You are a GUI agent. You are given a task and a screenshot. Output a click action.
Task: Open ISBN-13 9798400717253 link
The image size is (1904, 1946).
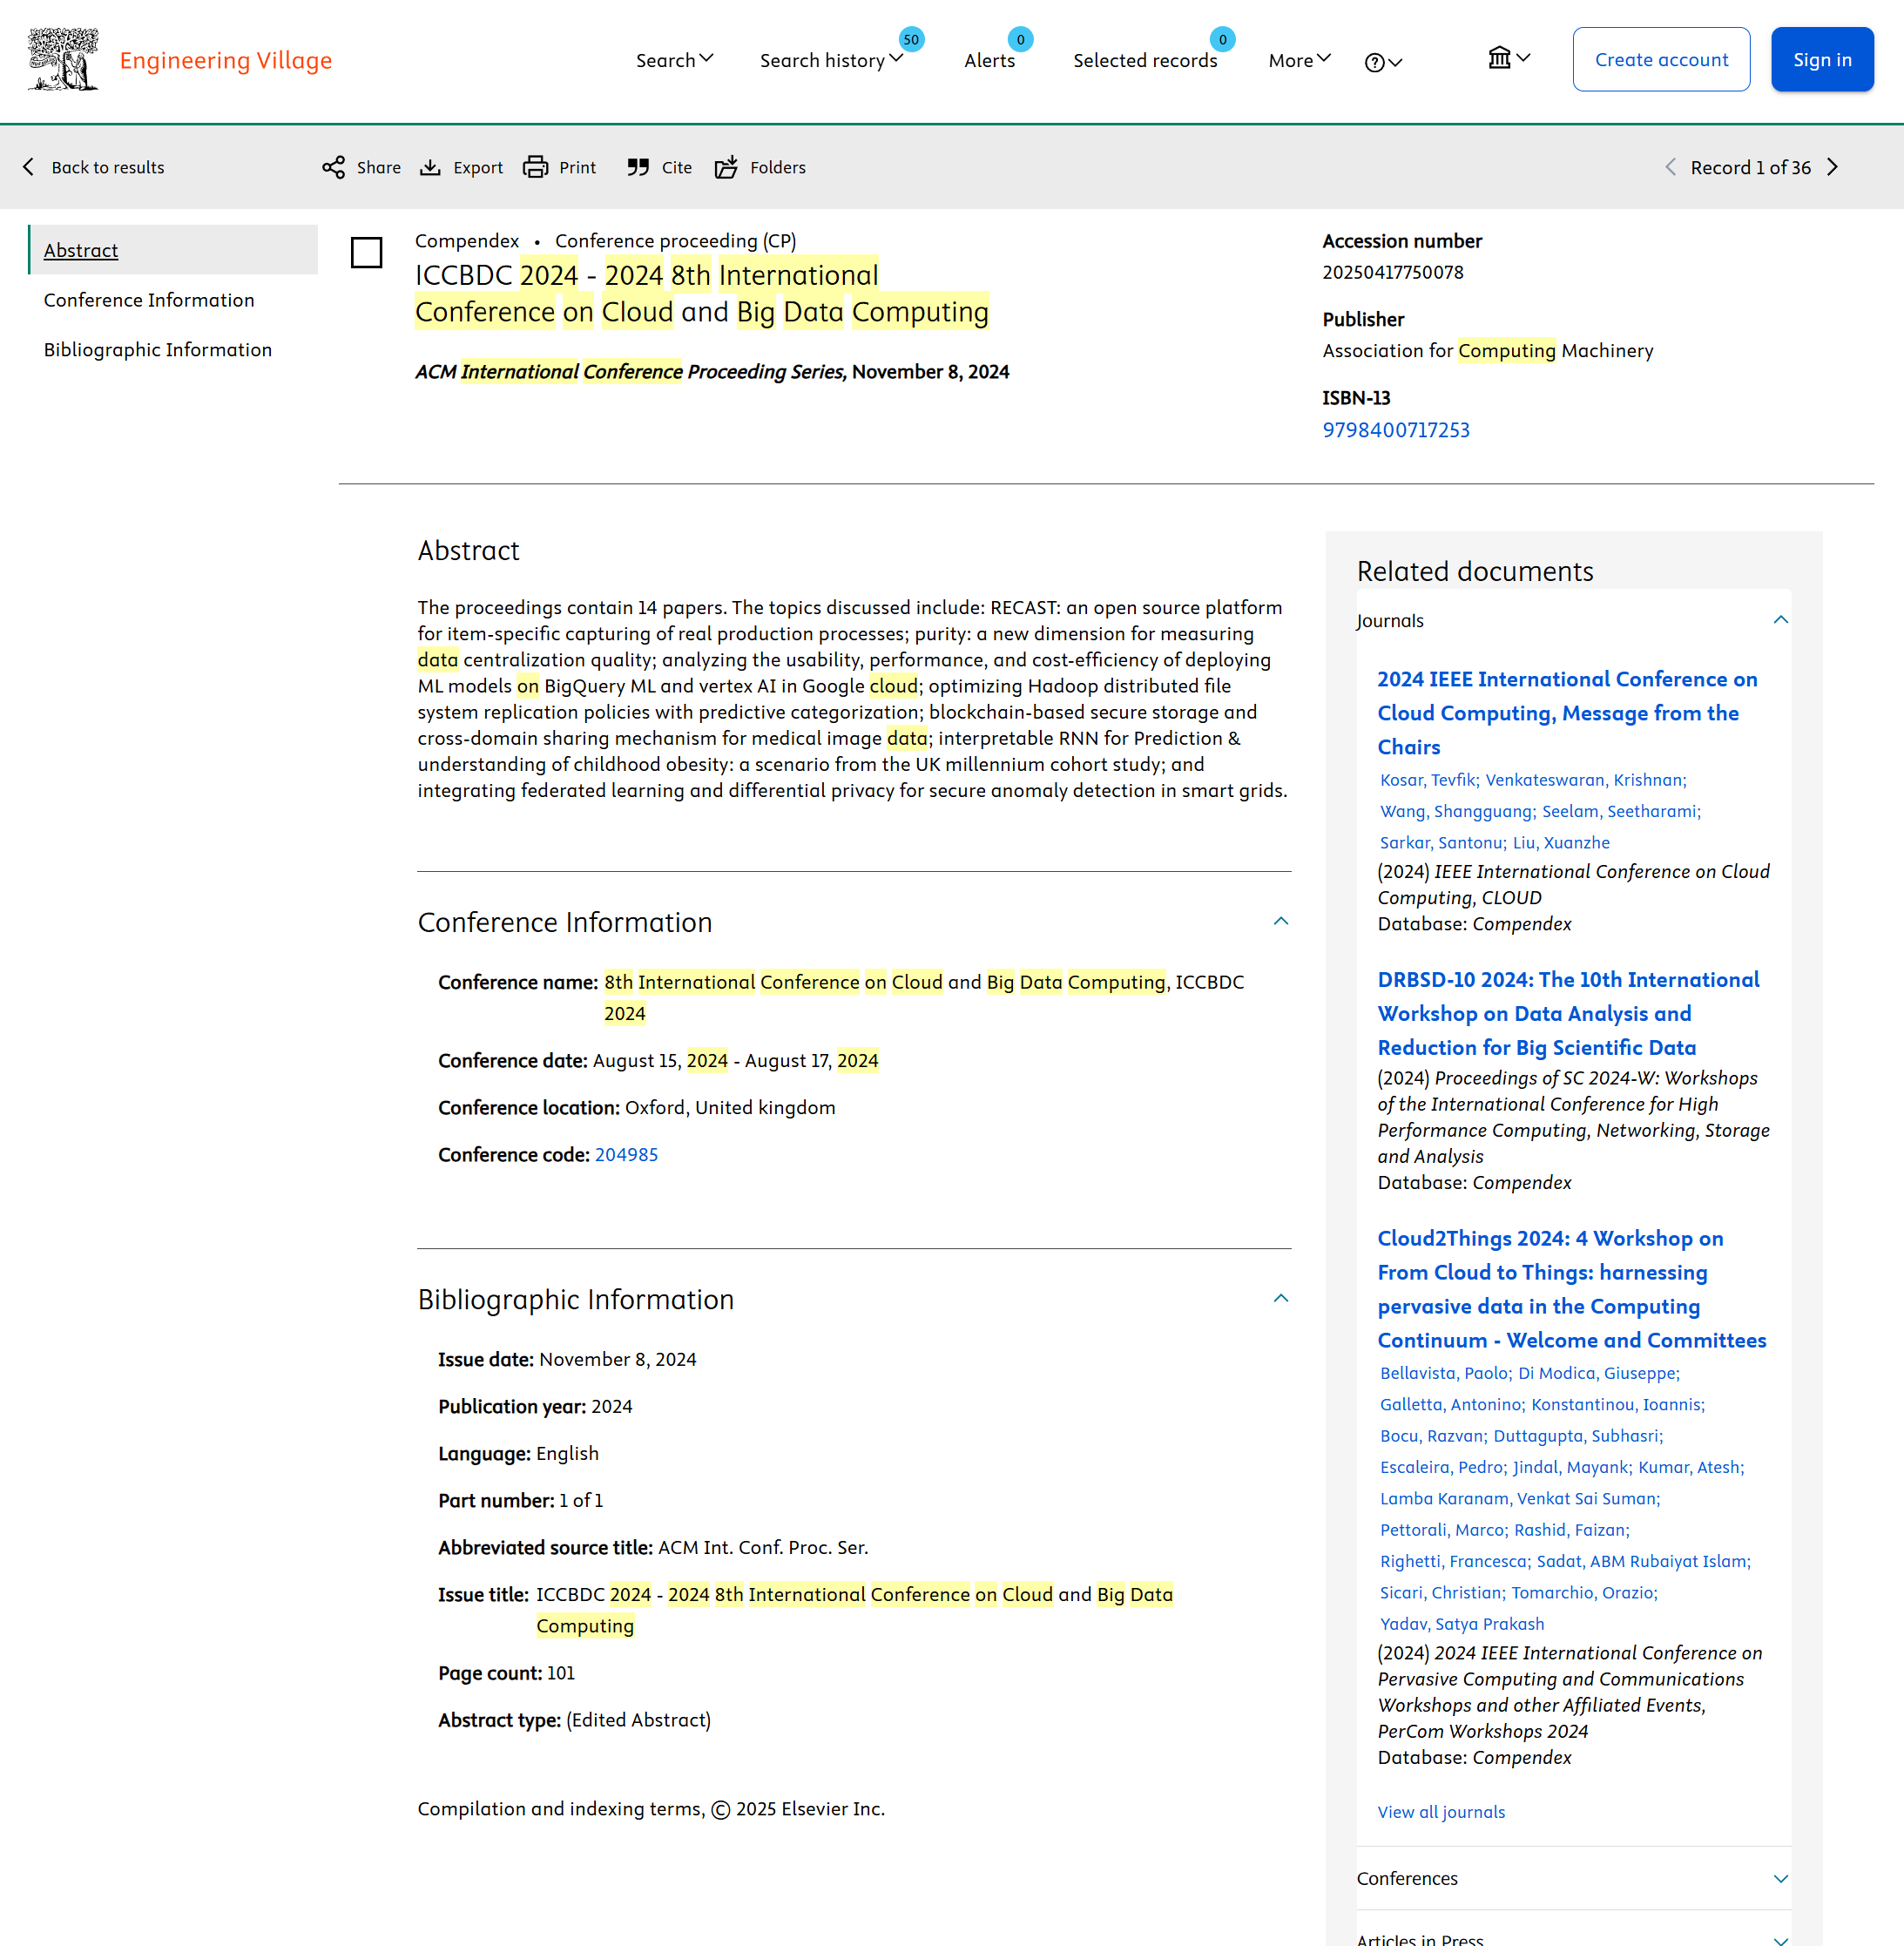click(1396, 430)
